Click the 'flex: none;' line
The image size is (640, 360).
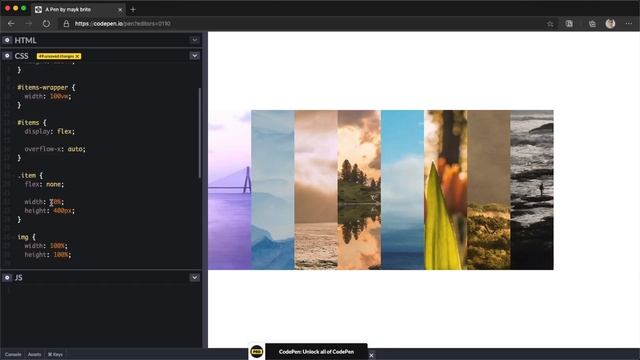44,184
